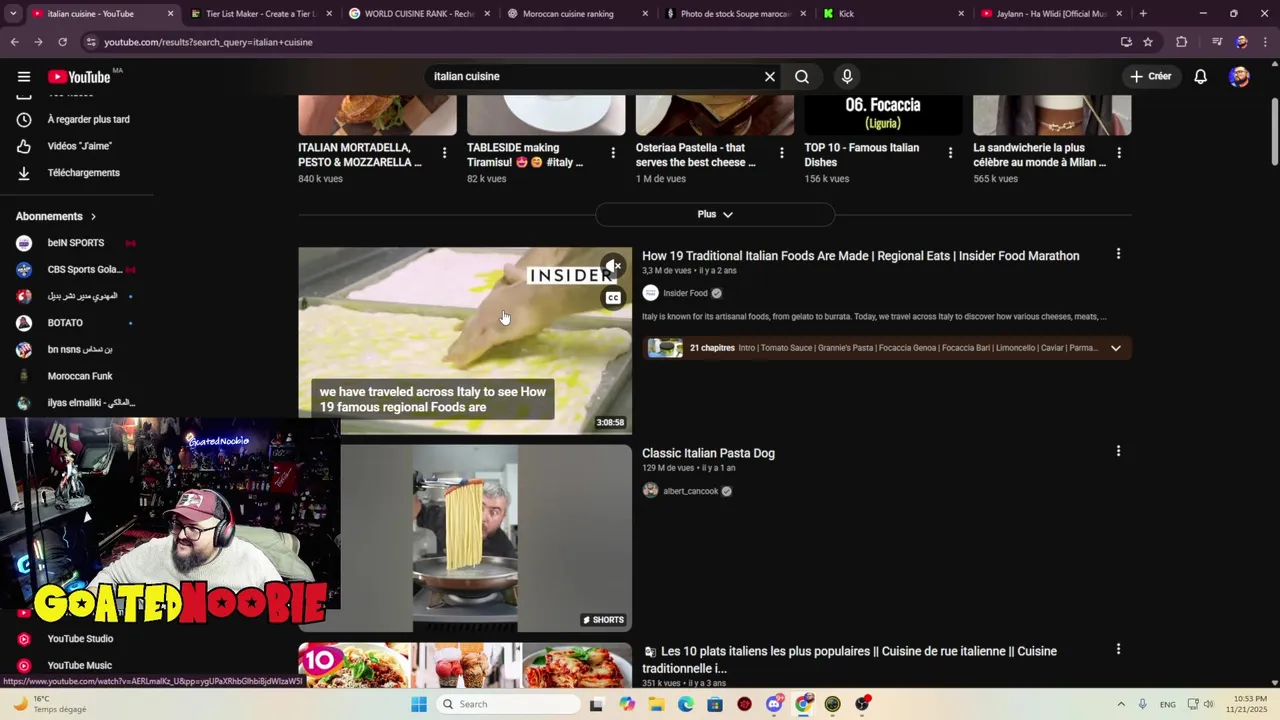Toggle mute on the video preview
Image resolution: width=1280 pixels, height=720 pixels.
(613, 266)
